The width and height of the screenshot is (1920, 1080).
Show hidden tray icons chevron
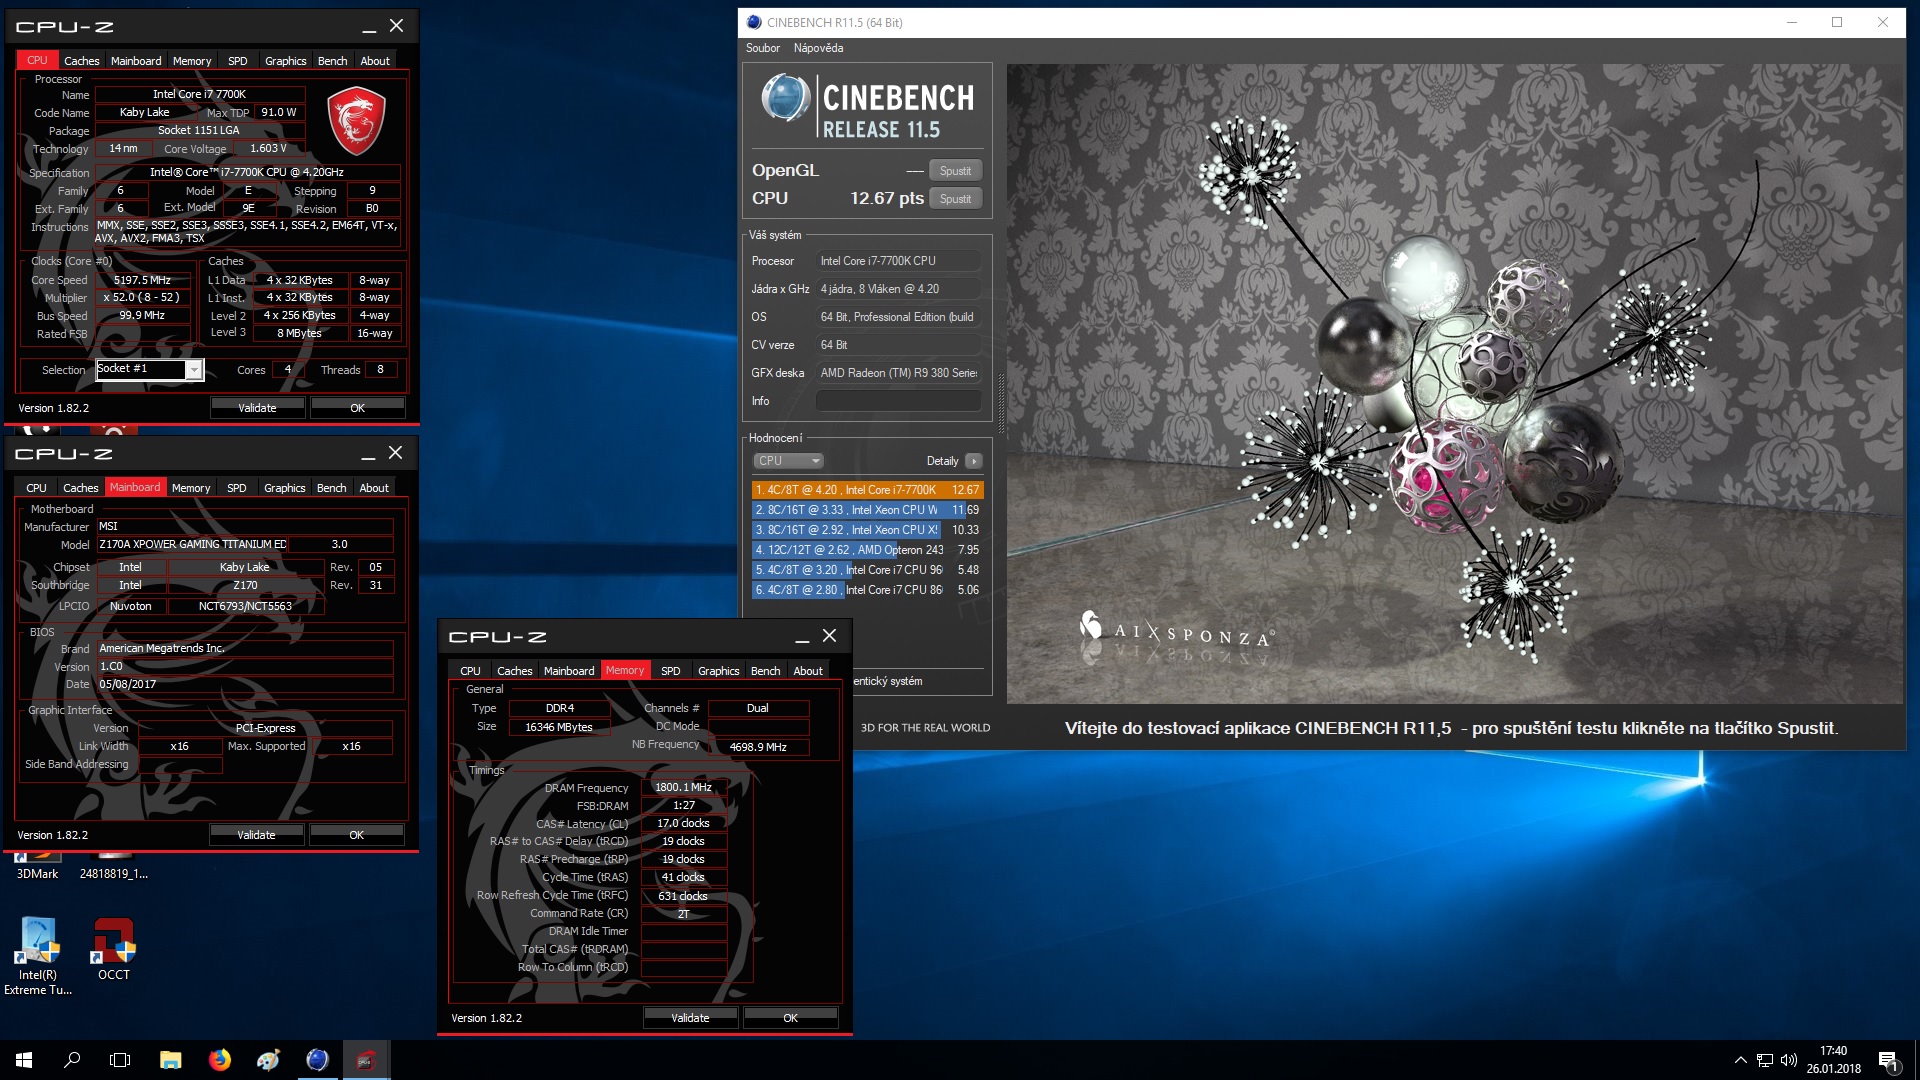1740,1060
